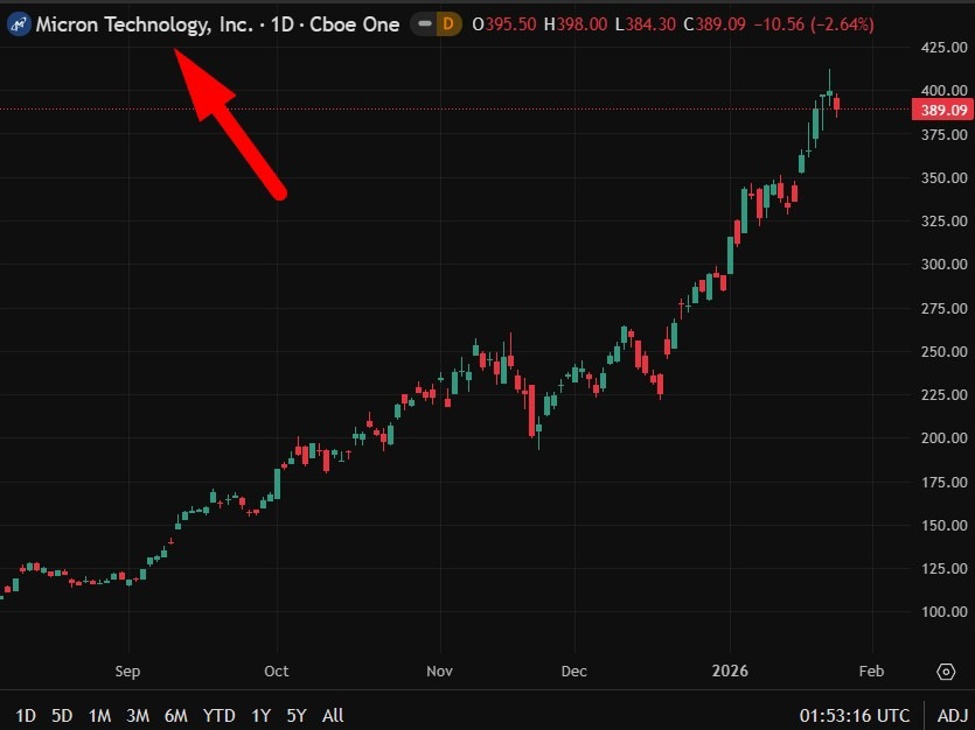Show All available price history
975x730 pixels.
[x=333, y=715]
